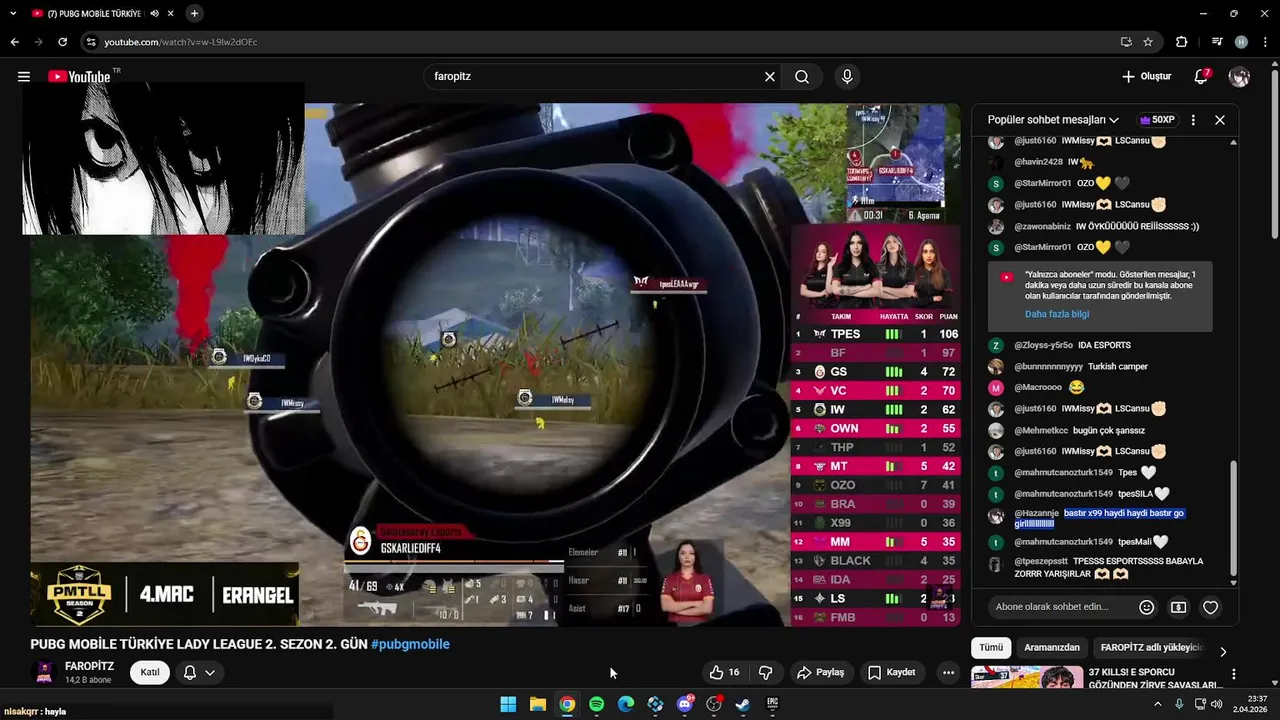This screenshot has height=720, width=1280.
Task: Close the PUBG MOBILE TÜRKİYE tab
Action: point(172,14)
